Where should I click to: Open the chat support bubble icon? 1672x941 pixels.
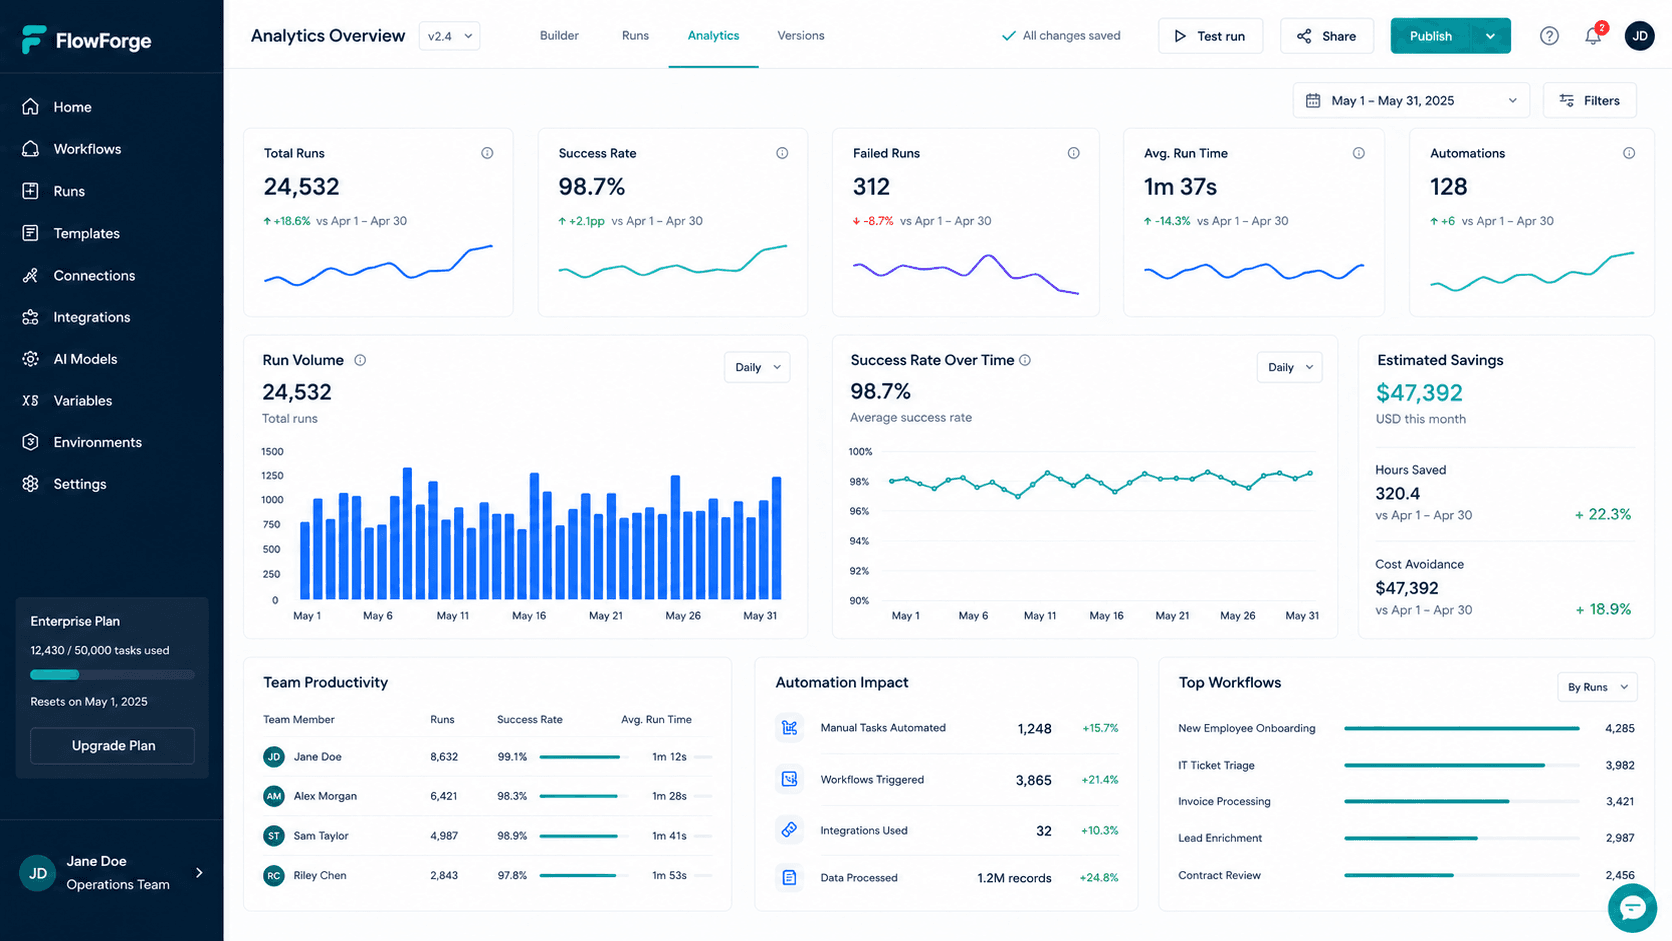point(1632,908)
